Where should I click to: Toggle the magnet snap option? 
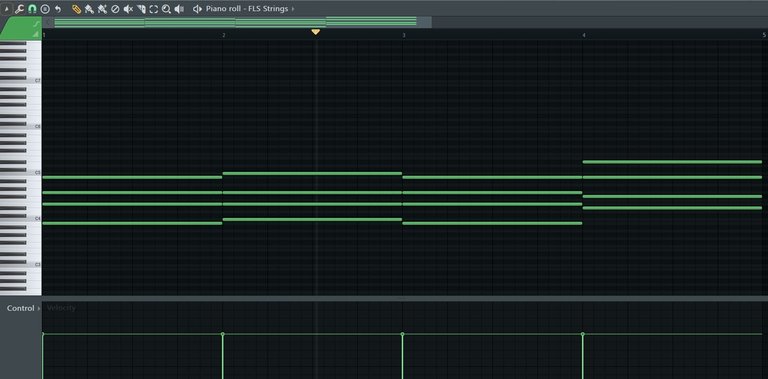click(x=32, y=9)
